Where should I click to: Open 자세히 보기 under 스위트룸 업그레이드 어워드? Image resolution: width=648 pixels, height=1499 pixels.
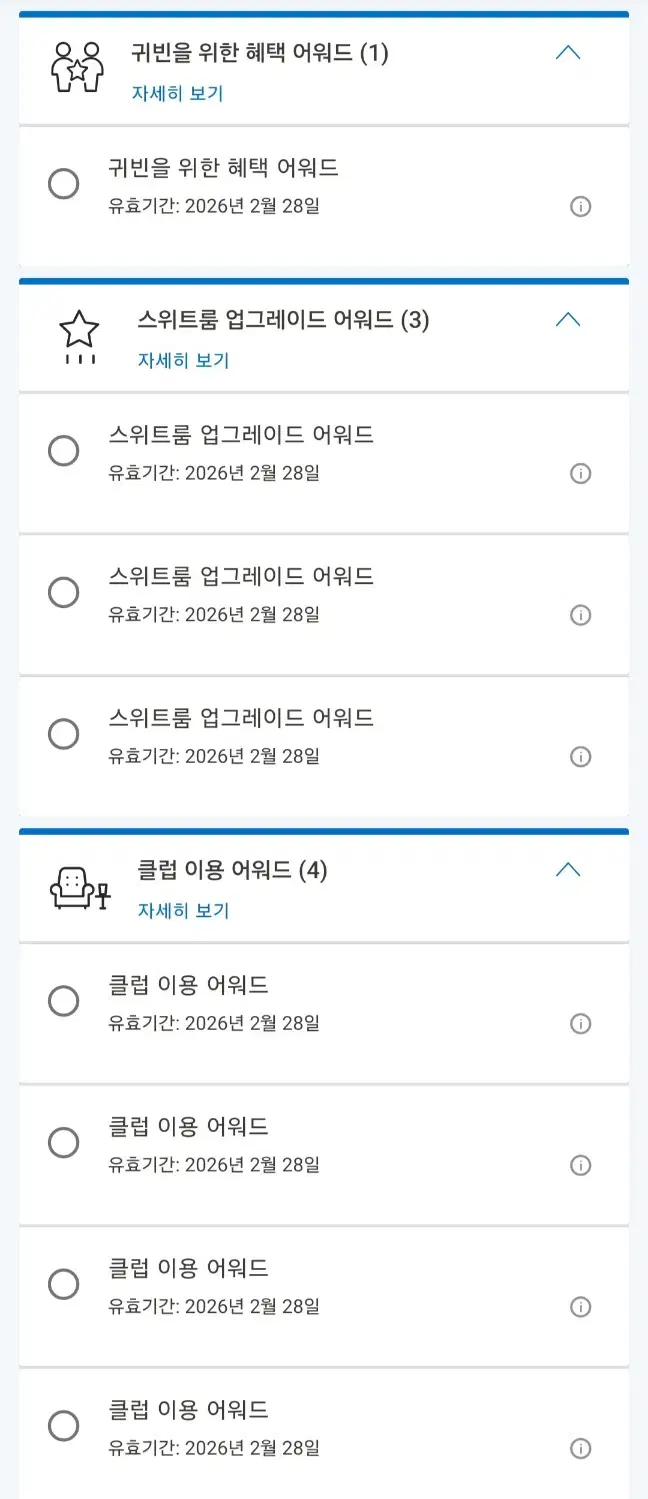184,361
